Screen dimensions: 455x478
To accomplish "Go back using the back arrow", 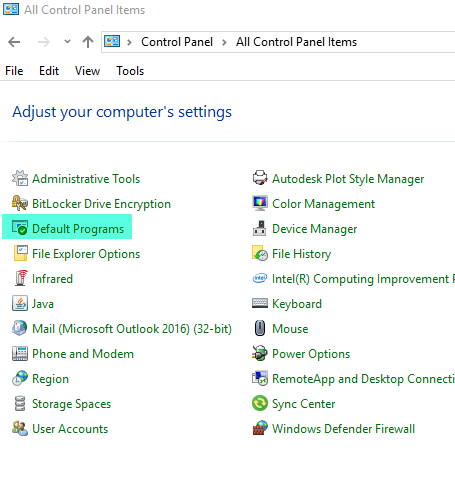I will pyautogui.click(x=14, y=42).
